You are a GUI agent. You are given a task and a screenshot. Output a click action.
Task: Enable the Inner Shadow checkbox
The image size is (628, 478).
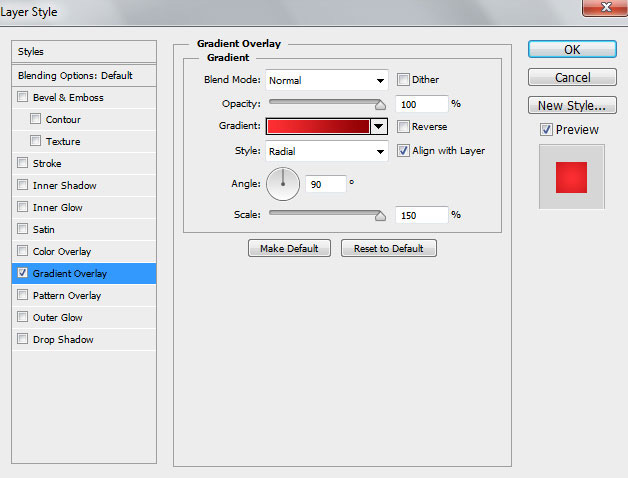[22, 185]
